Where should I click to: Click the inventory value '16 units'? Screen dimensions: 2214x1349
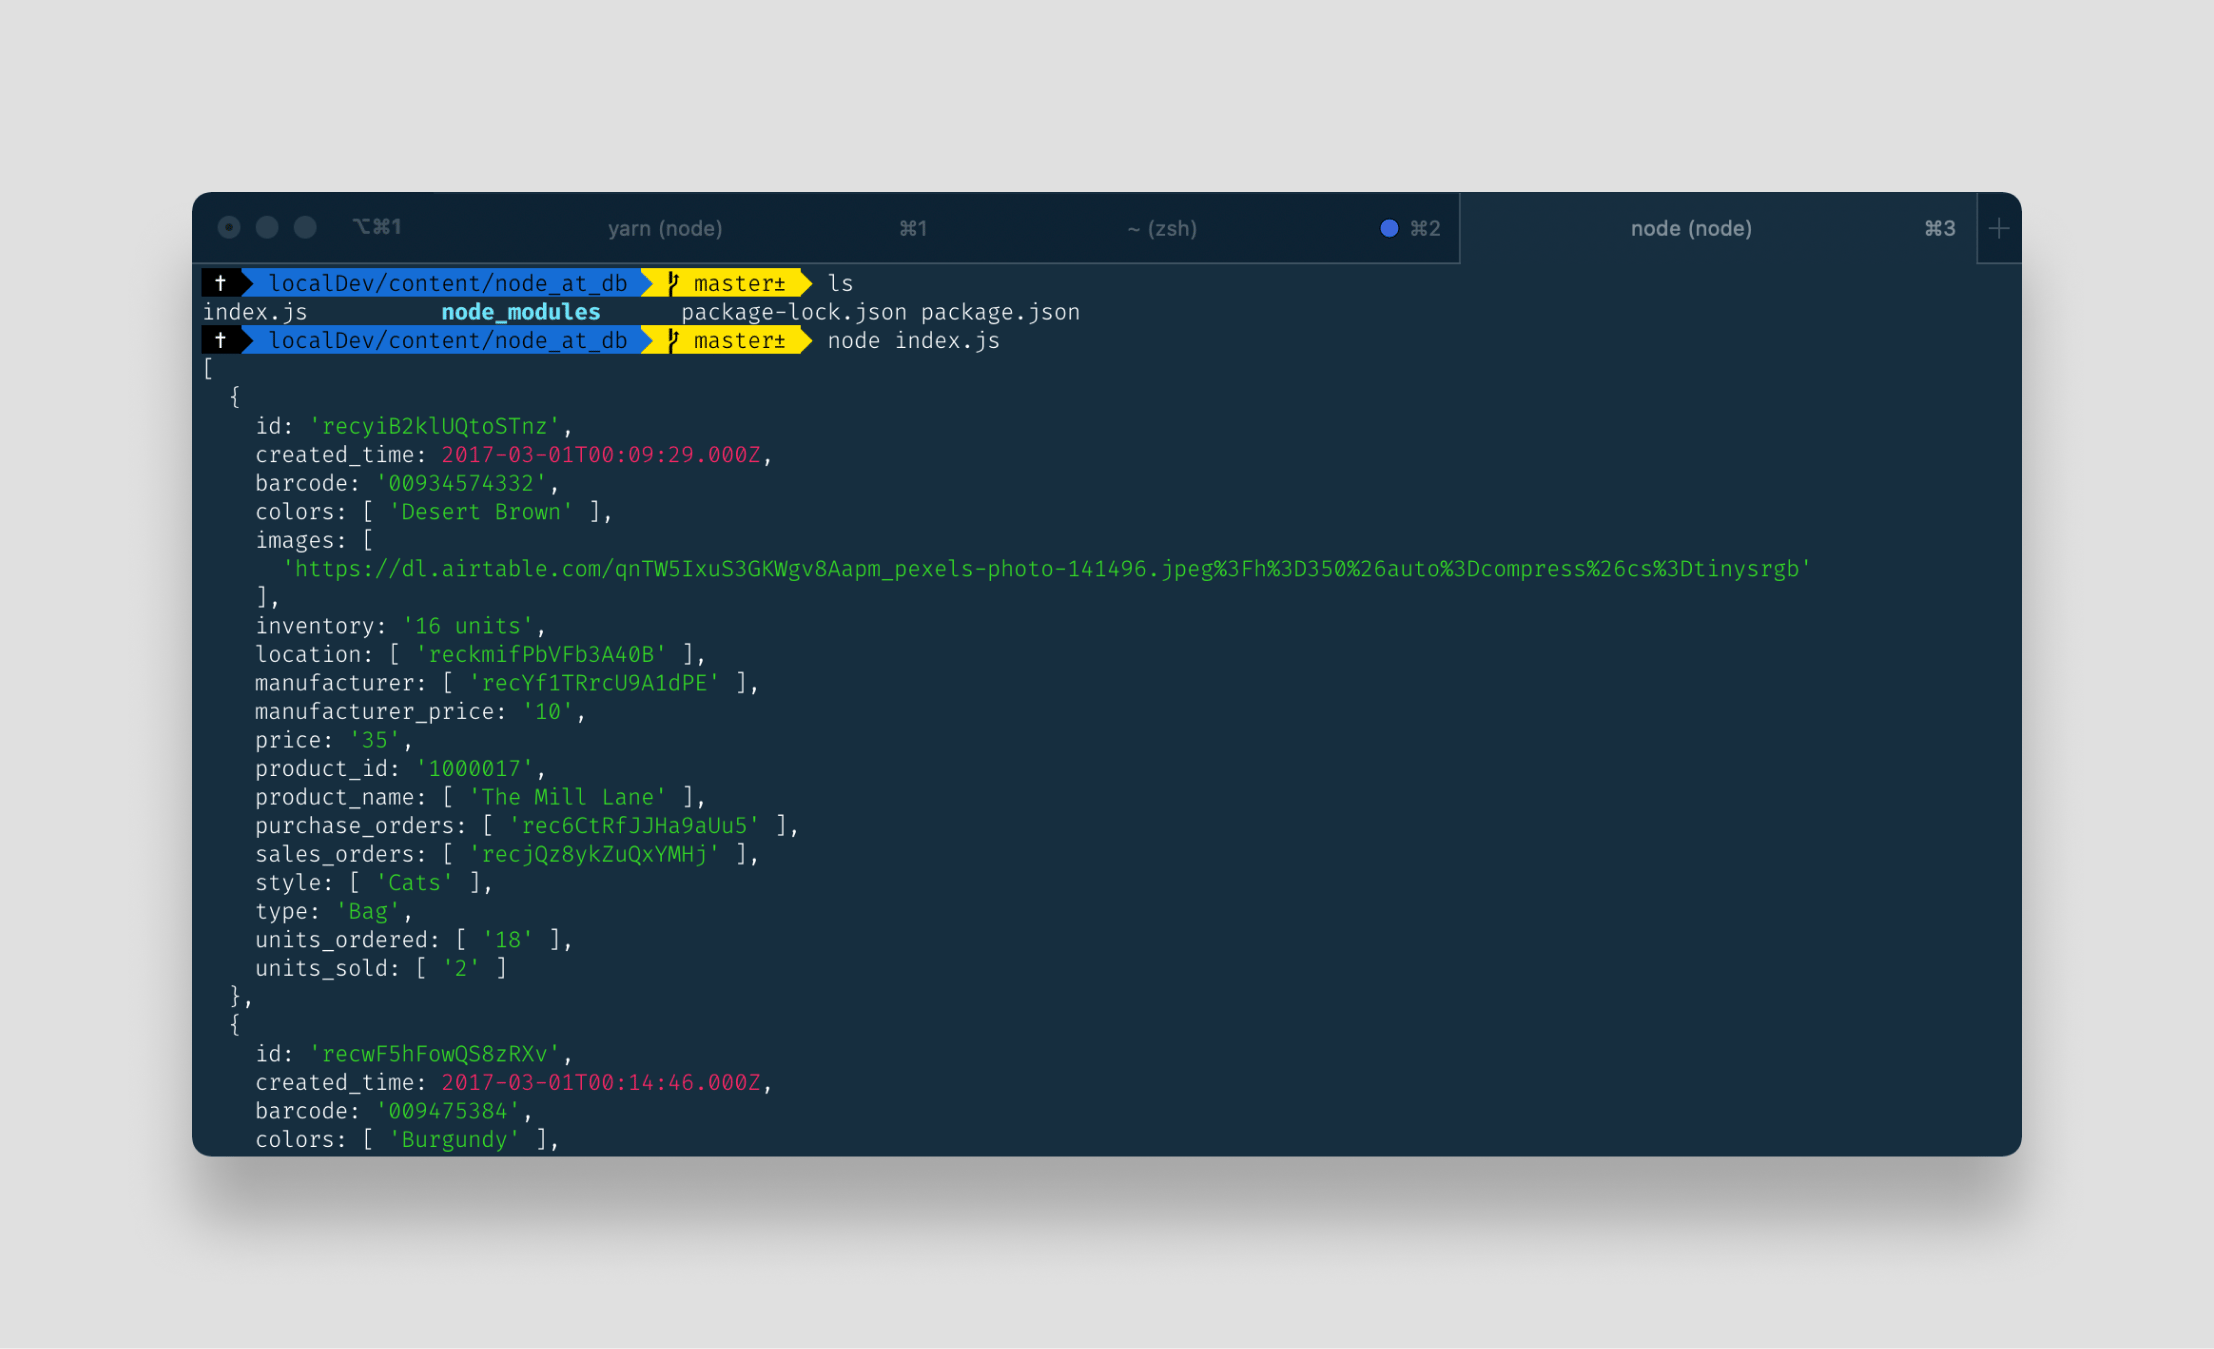(x=468, y=626)
